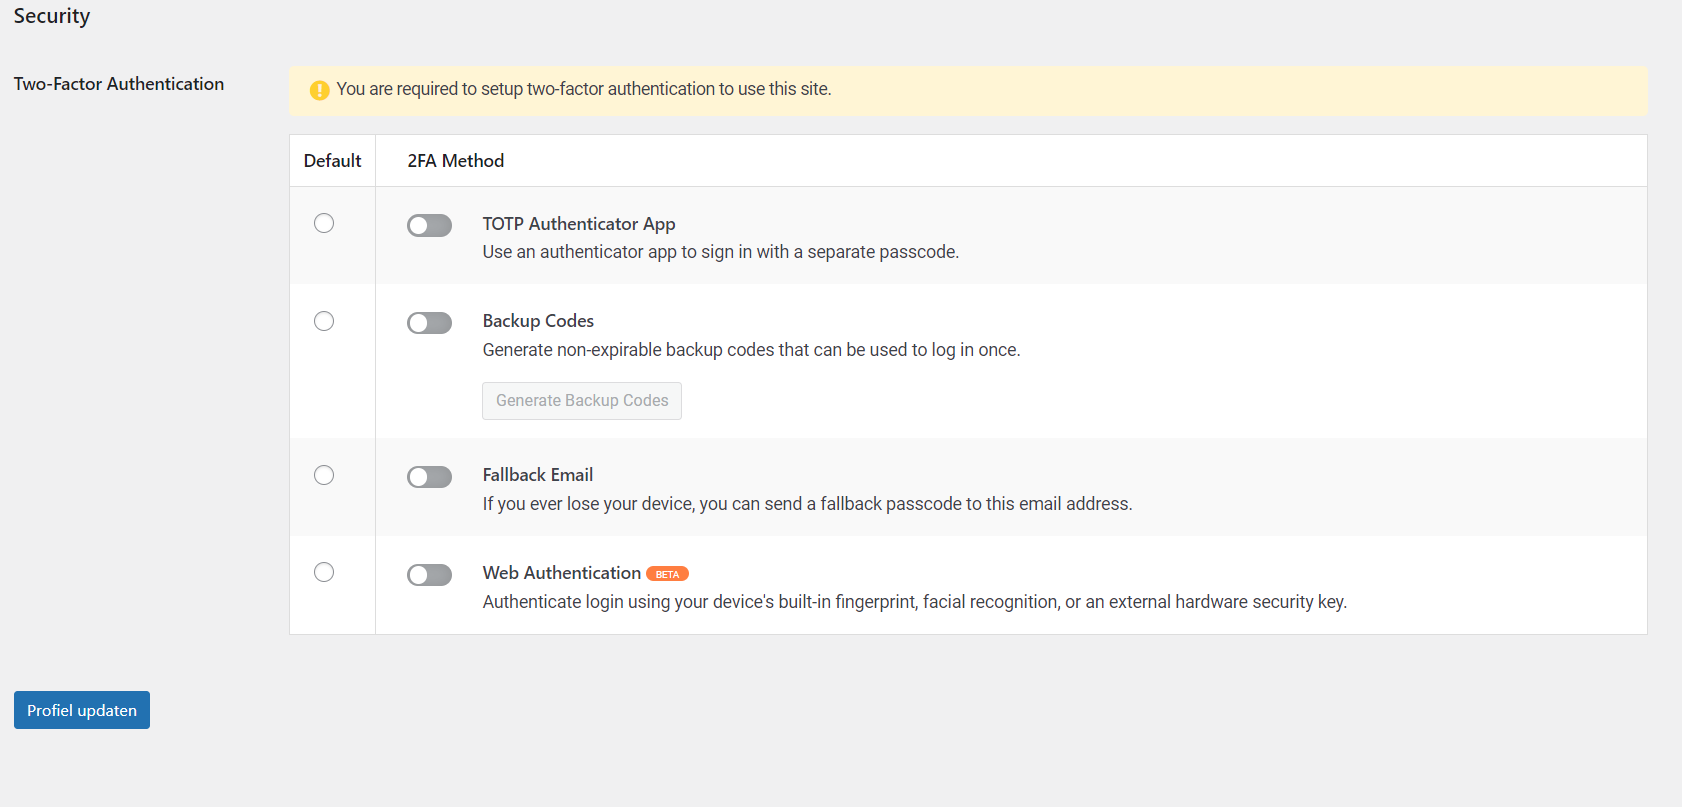Click the Fallback Email title text

(537, 475)
